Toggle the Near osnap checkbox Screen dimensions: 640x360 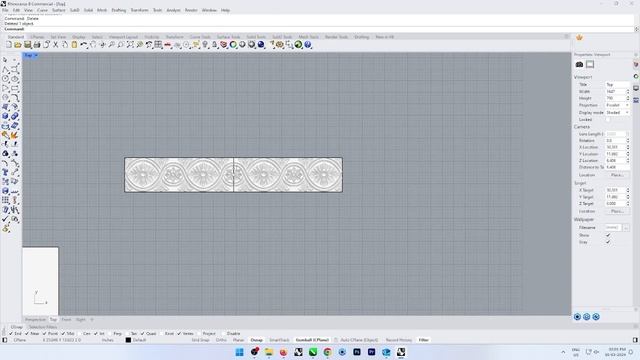[27, 333]
